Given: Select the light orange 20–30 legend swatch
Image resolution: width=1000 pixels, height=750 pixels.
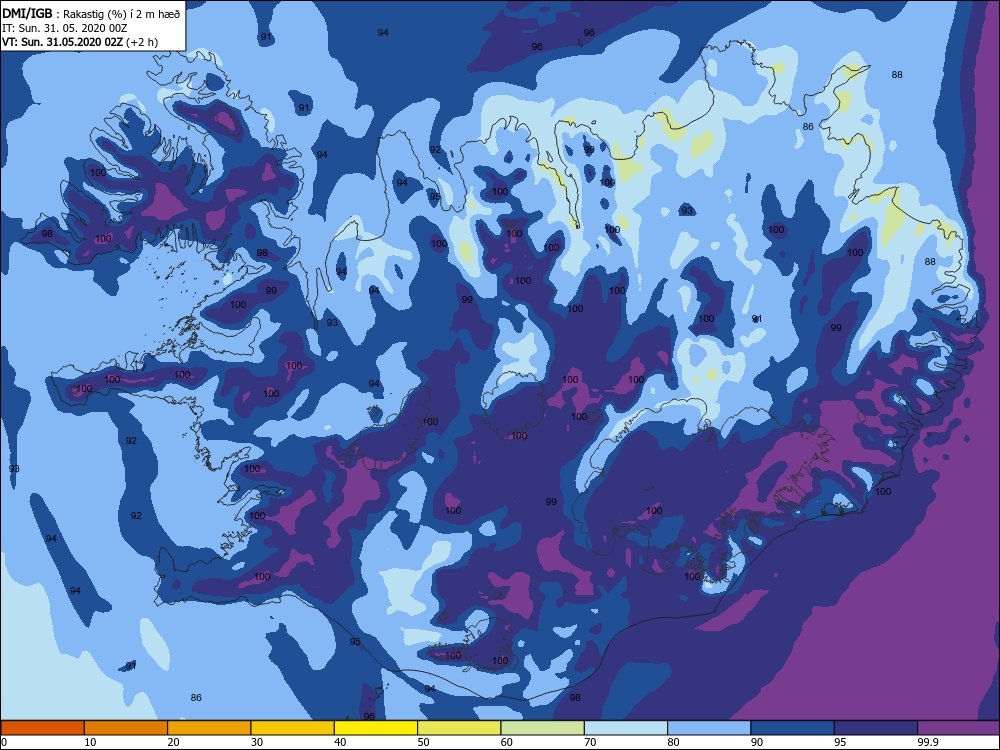Looking at the screenshot, I should click(209, 728).
